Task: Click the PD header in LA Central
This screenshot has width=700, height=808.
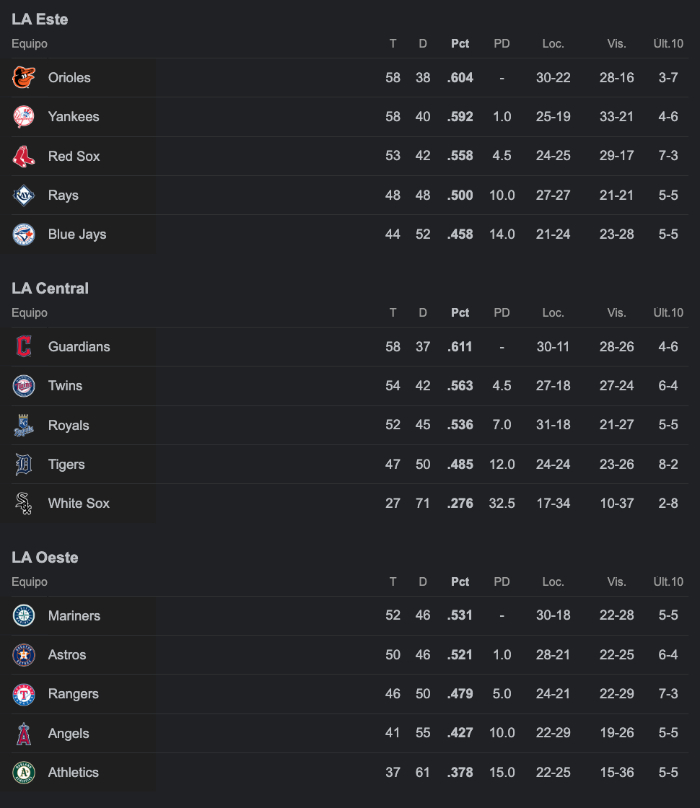Action: coord(502,313)
